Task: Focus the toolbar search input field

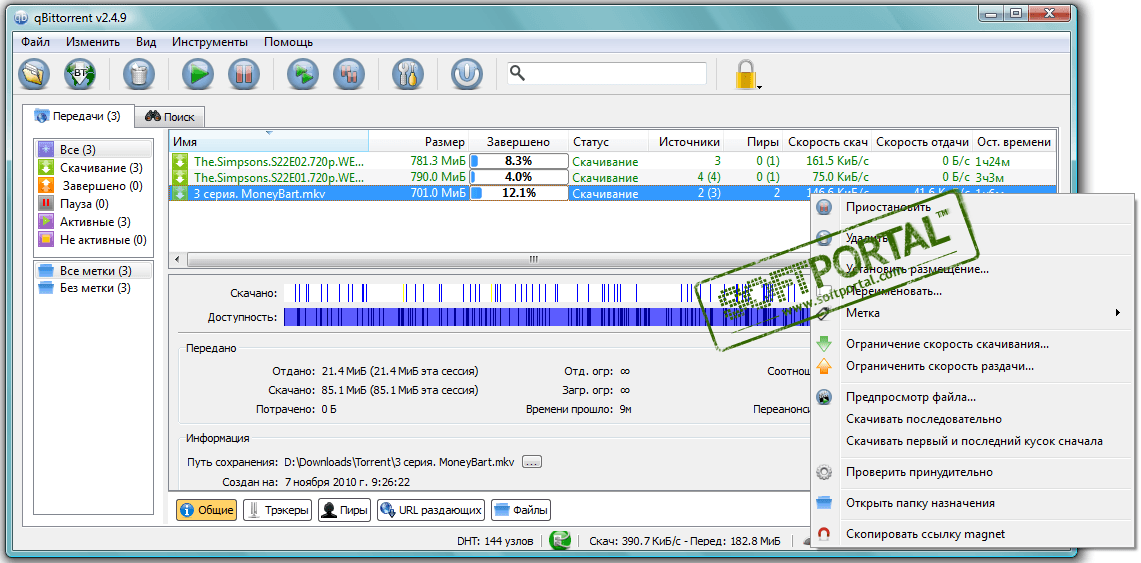Action: [x=607, y=73]
